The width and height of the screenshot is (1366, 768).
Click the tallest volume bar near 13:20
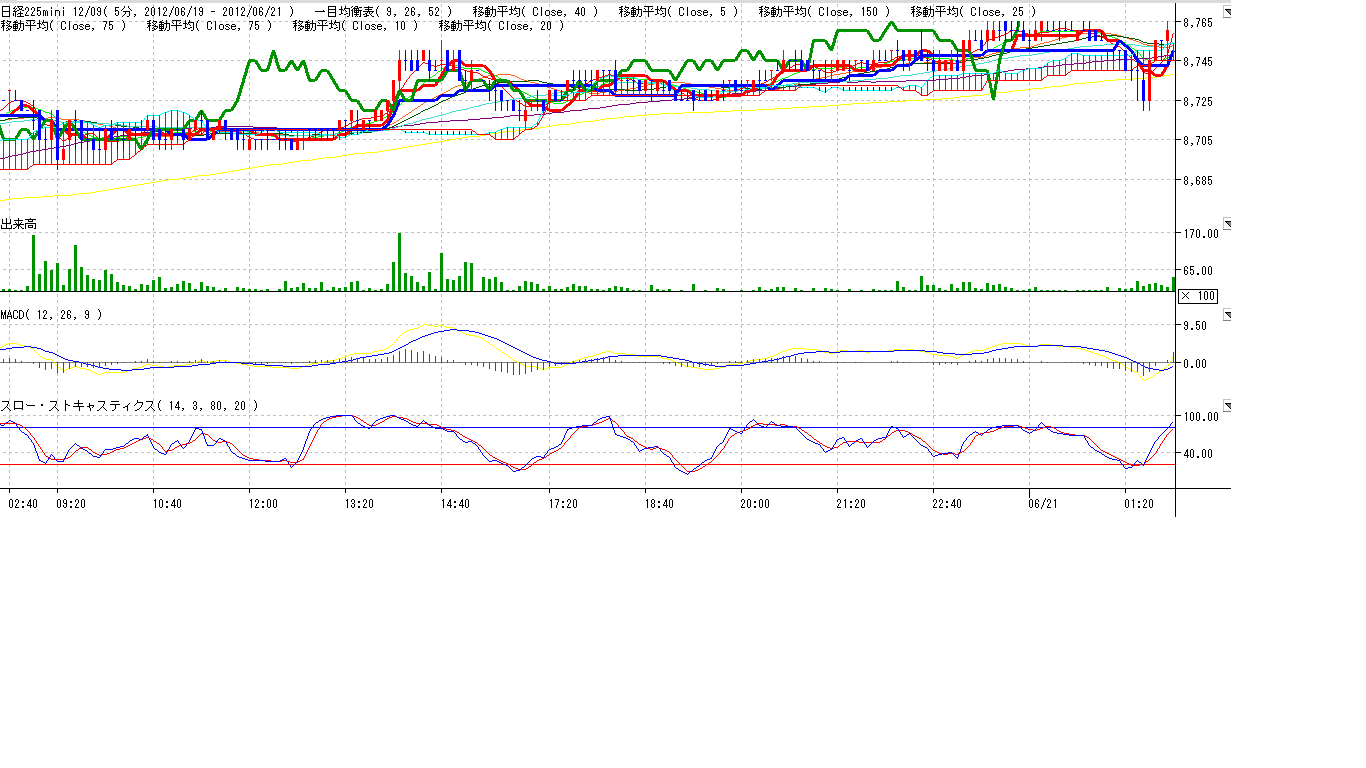(399, 262)
